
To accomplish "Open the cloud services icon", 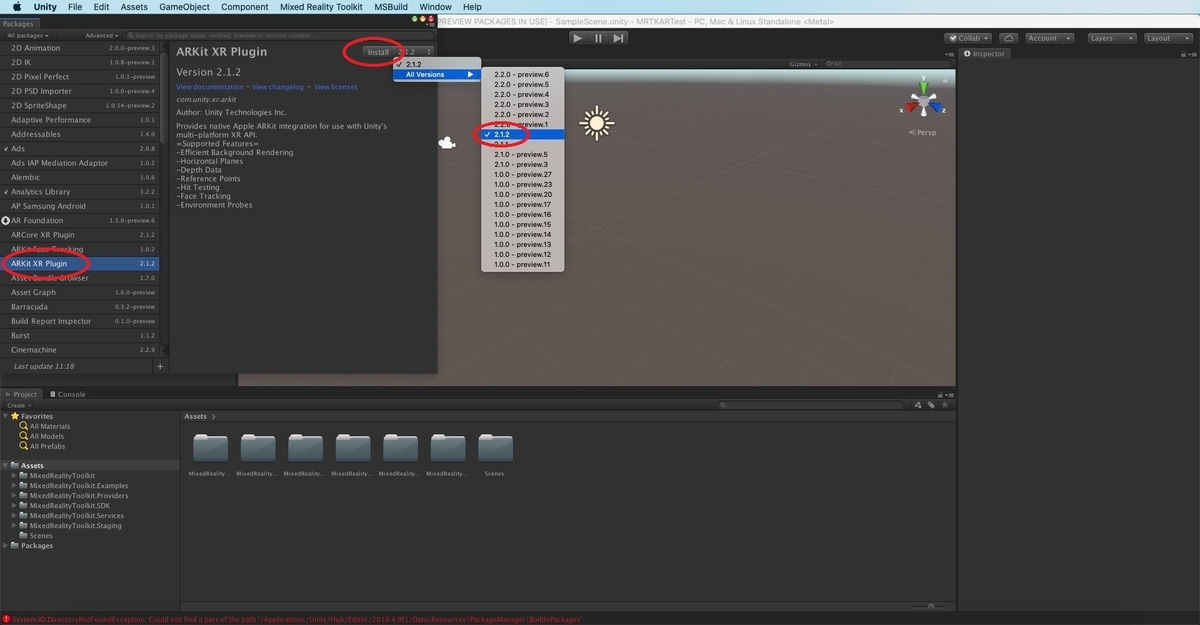I will (1009, 38).
